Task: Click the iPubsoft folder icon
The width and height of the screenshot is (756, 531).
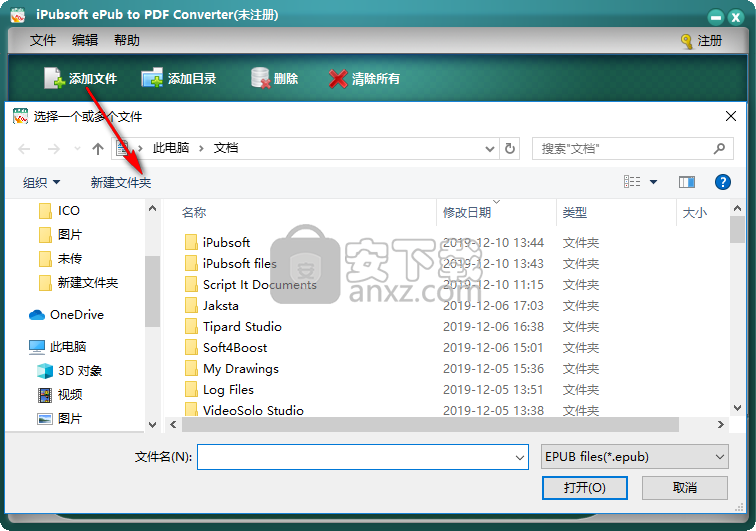Action: [x=191, y=242]
